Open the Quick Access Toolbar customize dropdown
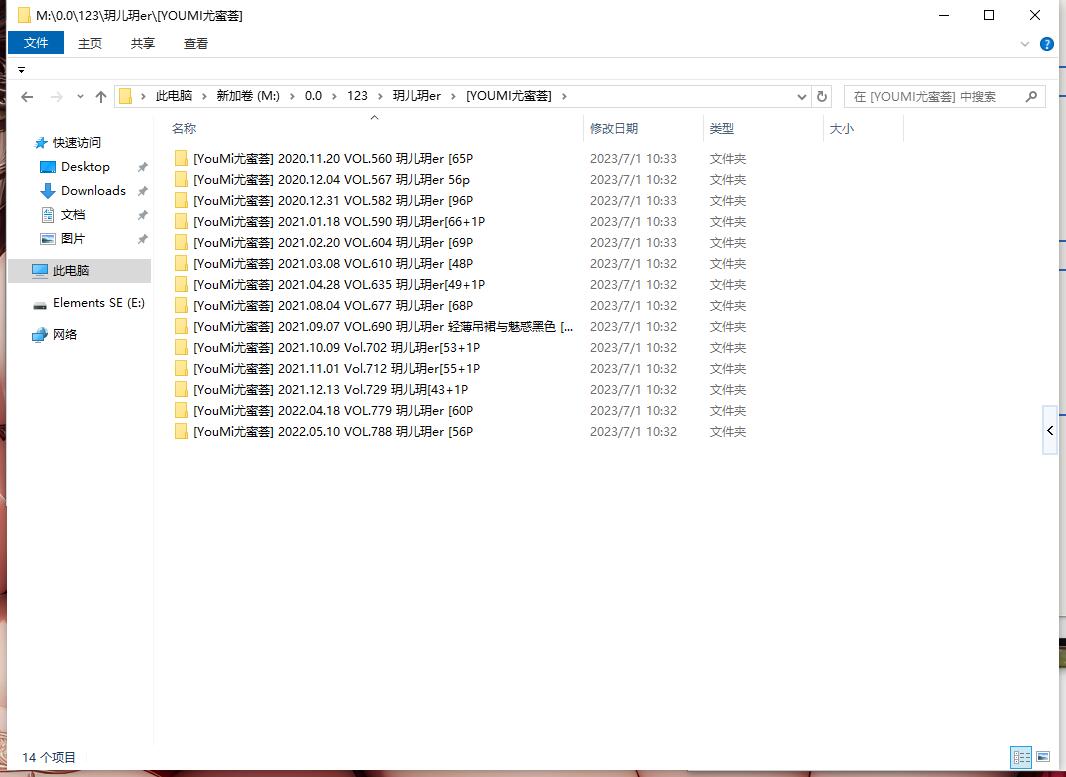Screen dimensions: 1066x777 21,70
